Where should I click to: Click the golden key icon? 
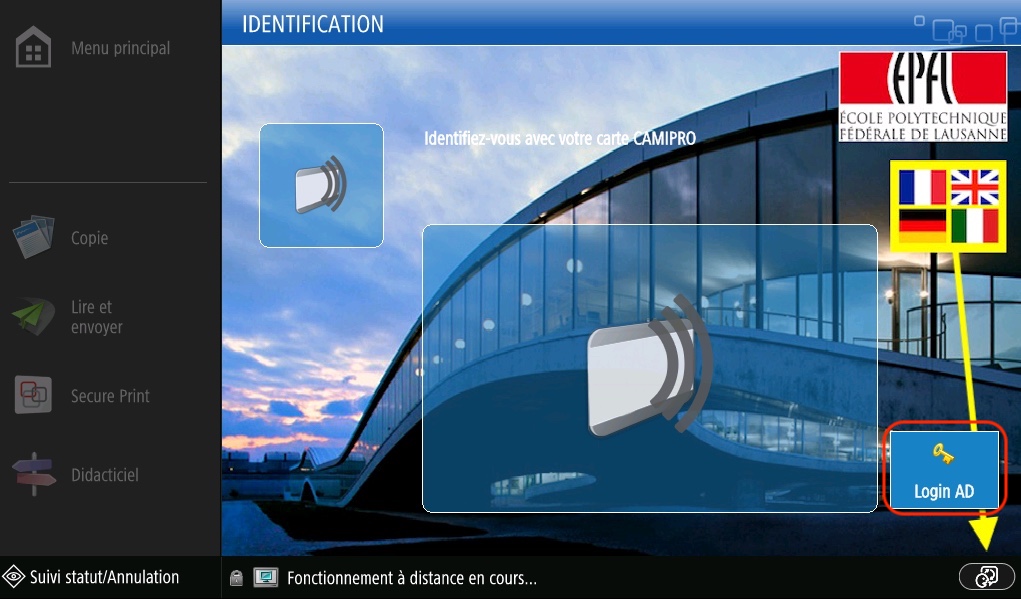point(944,454)
